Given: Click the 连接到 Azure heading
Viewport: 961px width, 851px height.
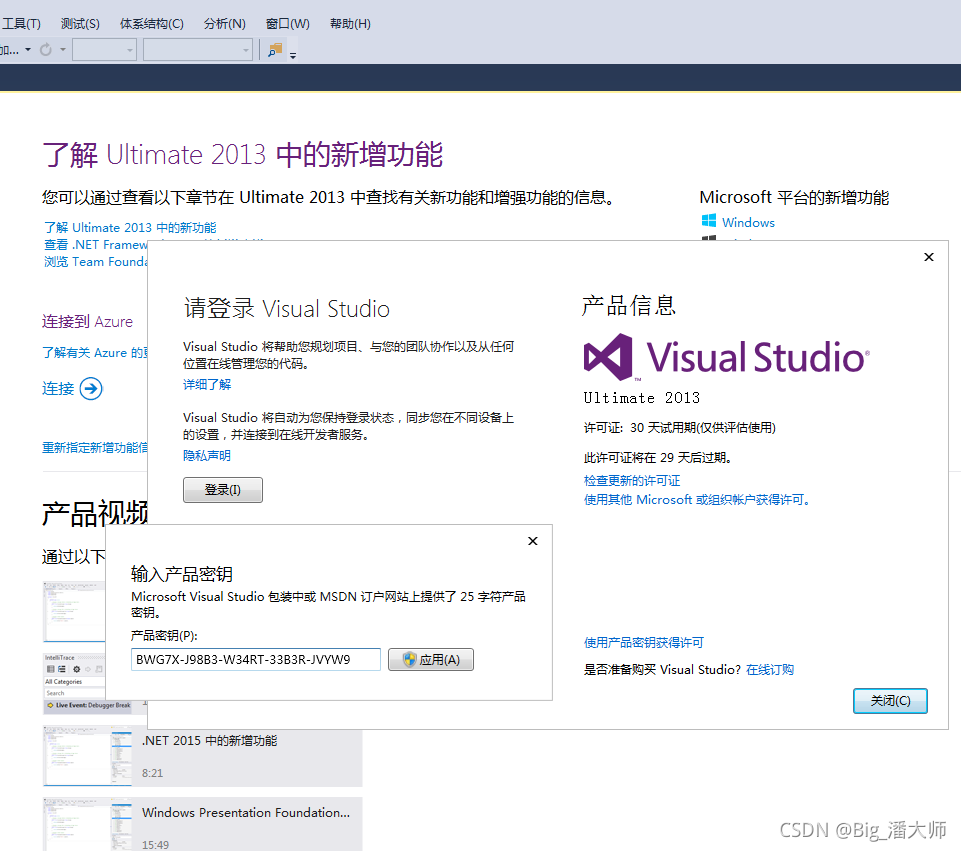Looking at the screenshot, I should (87, 322).
